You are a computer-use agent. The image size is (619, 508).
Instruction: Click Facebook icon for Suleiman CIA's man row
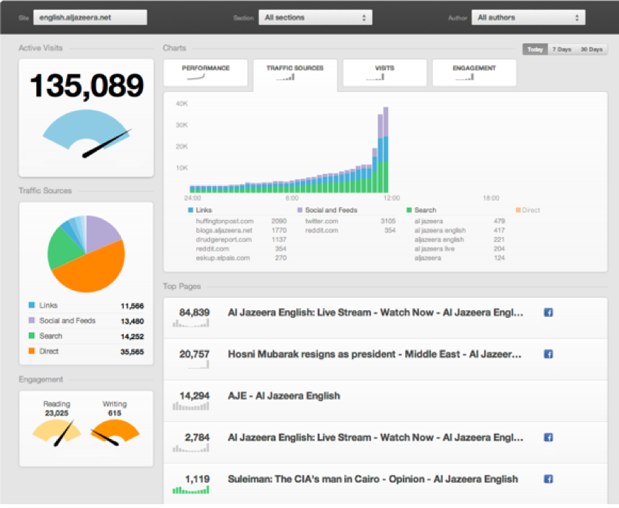[x=548, y=479]
